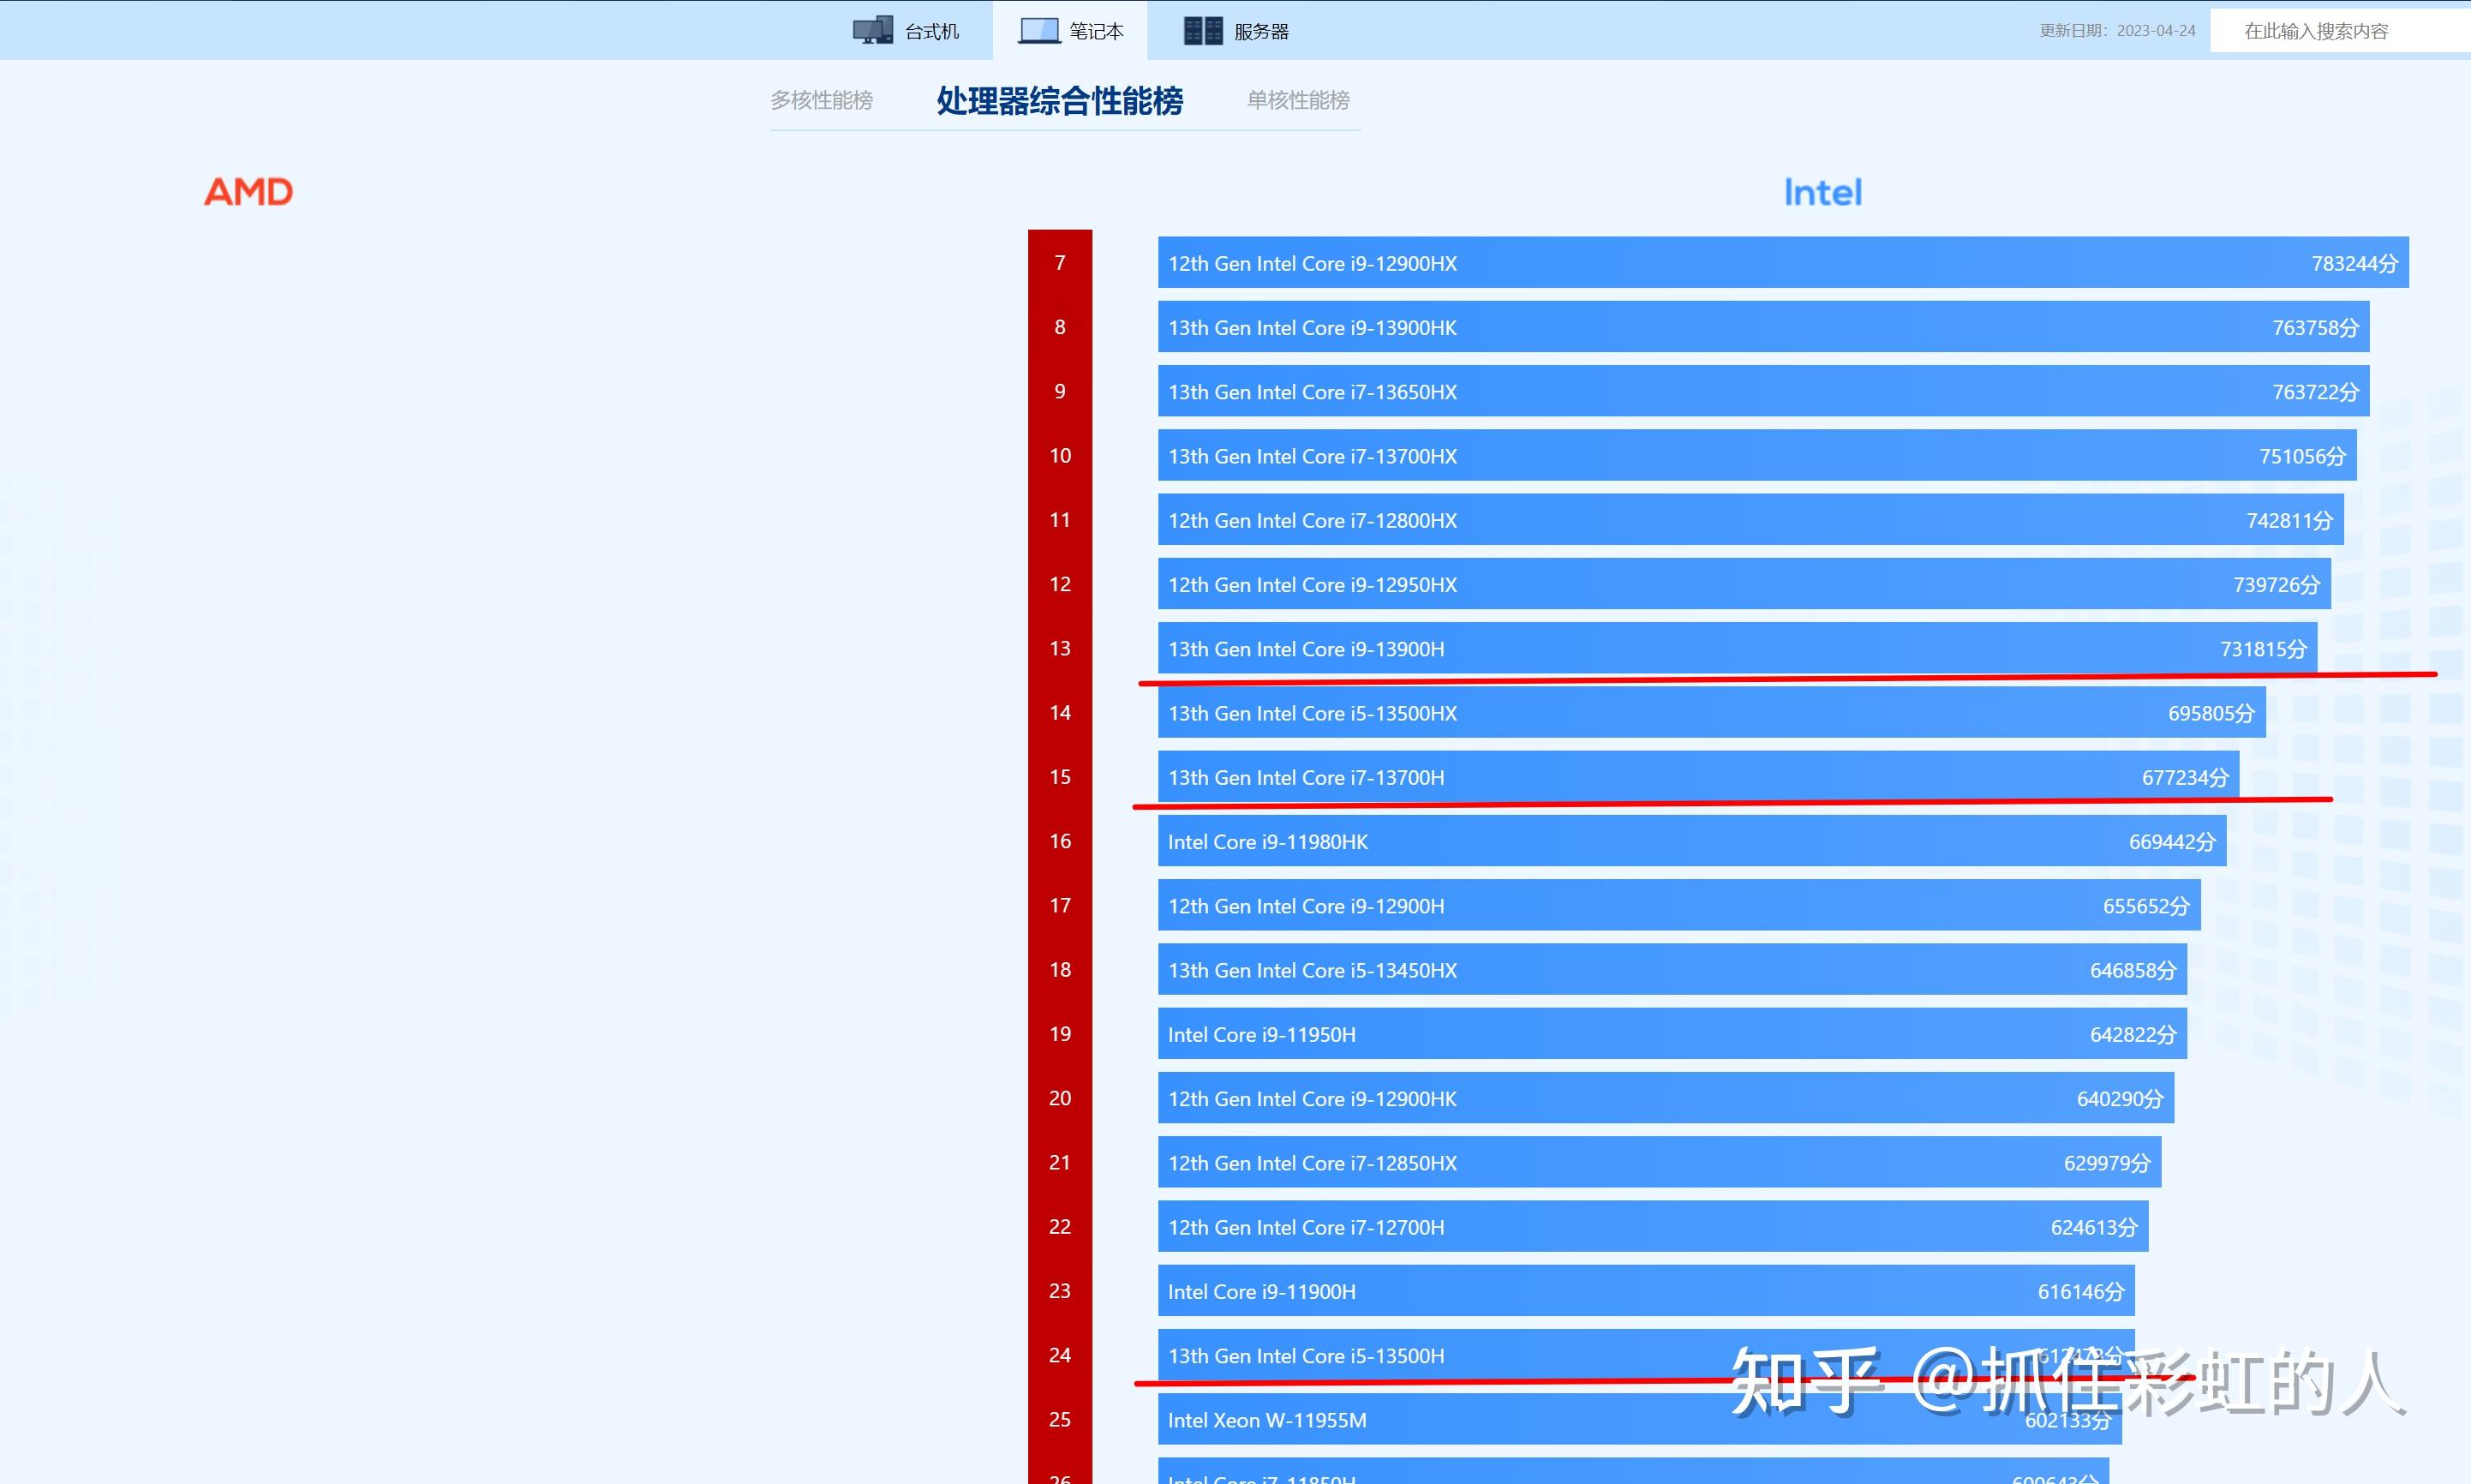Click the score 783244分
This screenshot has width=2471, height=1484.
click(x=2354, y=264)
